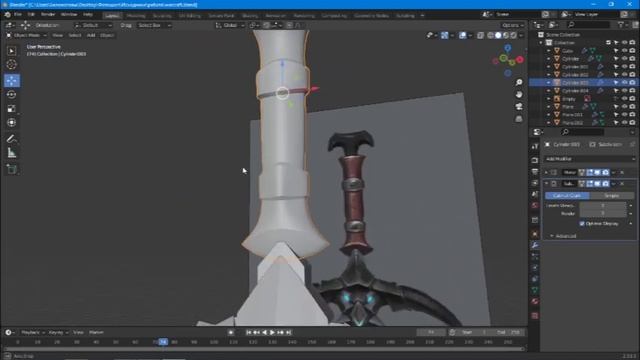The image size is (640, 360).
Task: Open the Edit menu
Action: [31, 14]
